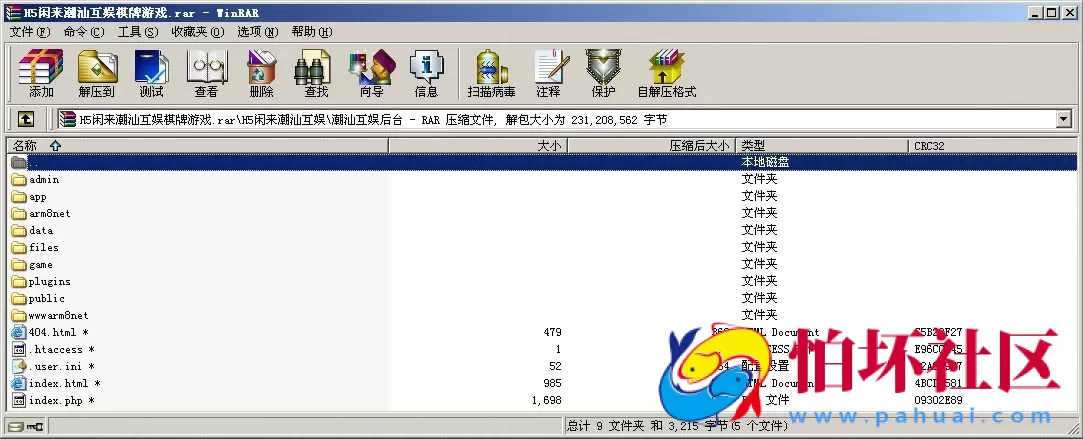Click the 保护 (Protect) shield icon
This screenshot has height=439, width=1083.
(x=603, y=72)
